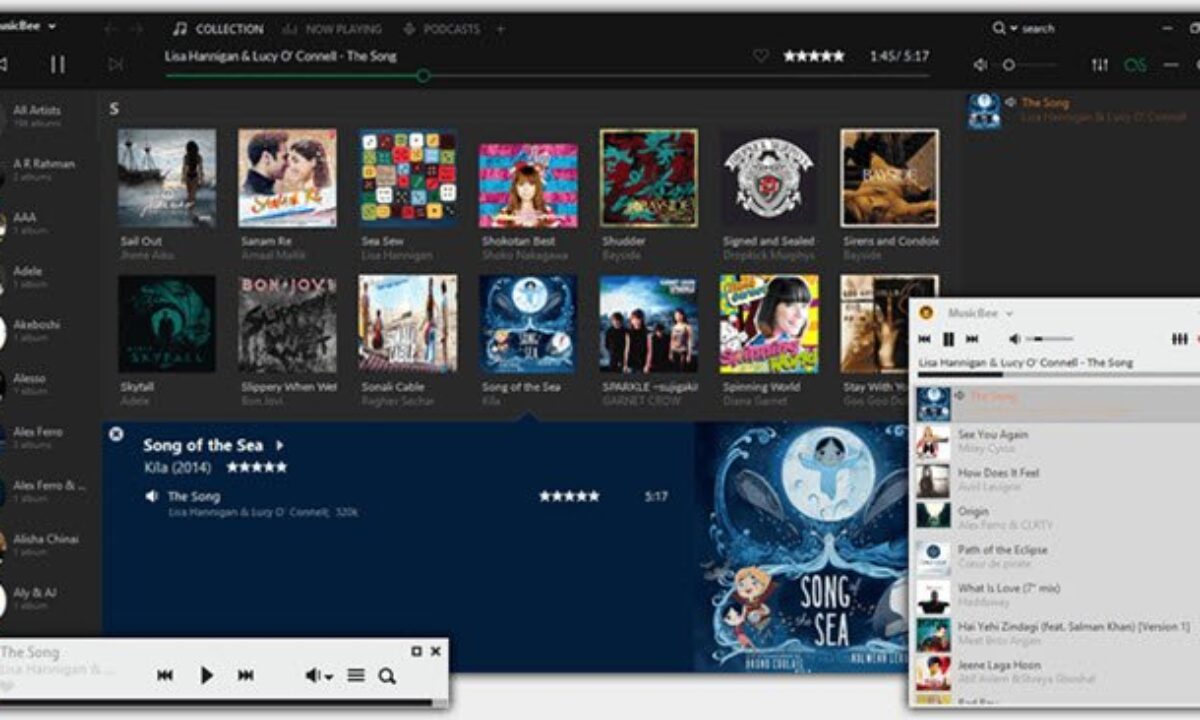This screenshot has height=720, width=1200.
Task: Switch to the Podcasts tab
Action: [441, 29]
